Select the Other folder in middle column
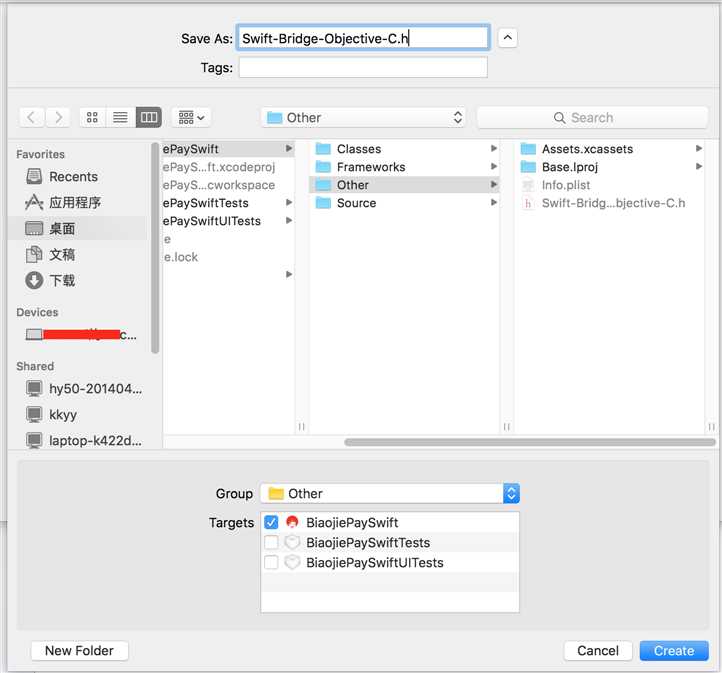 pos(404,185)
